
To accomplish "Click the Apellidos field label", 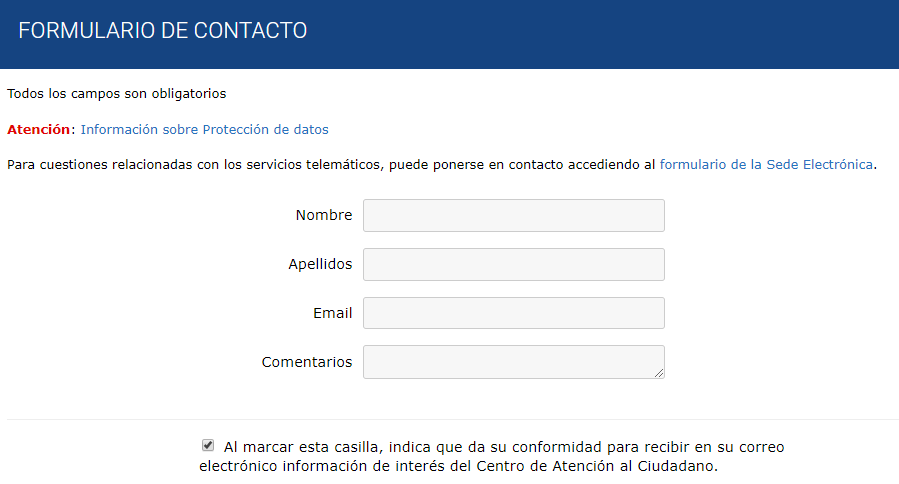I will coord(320,264).
